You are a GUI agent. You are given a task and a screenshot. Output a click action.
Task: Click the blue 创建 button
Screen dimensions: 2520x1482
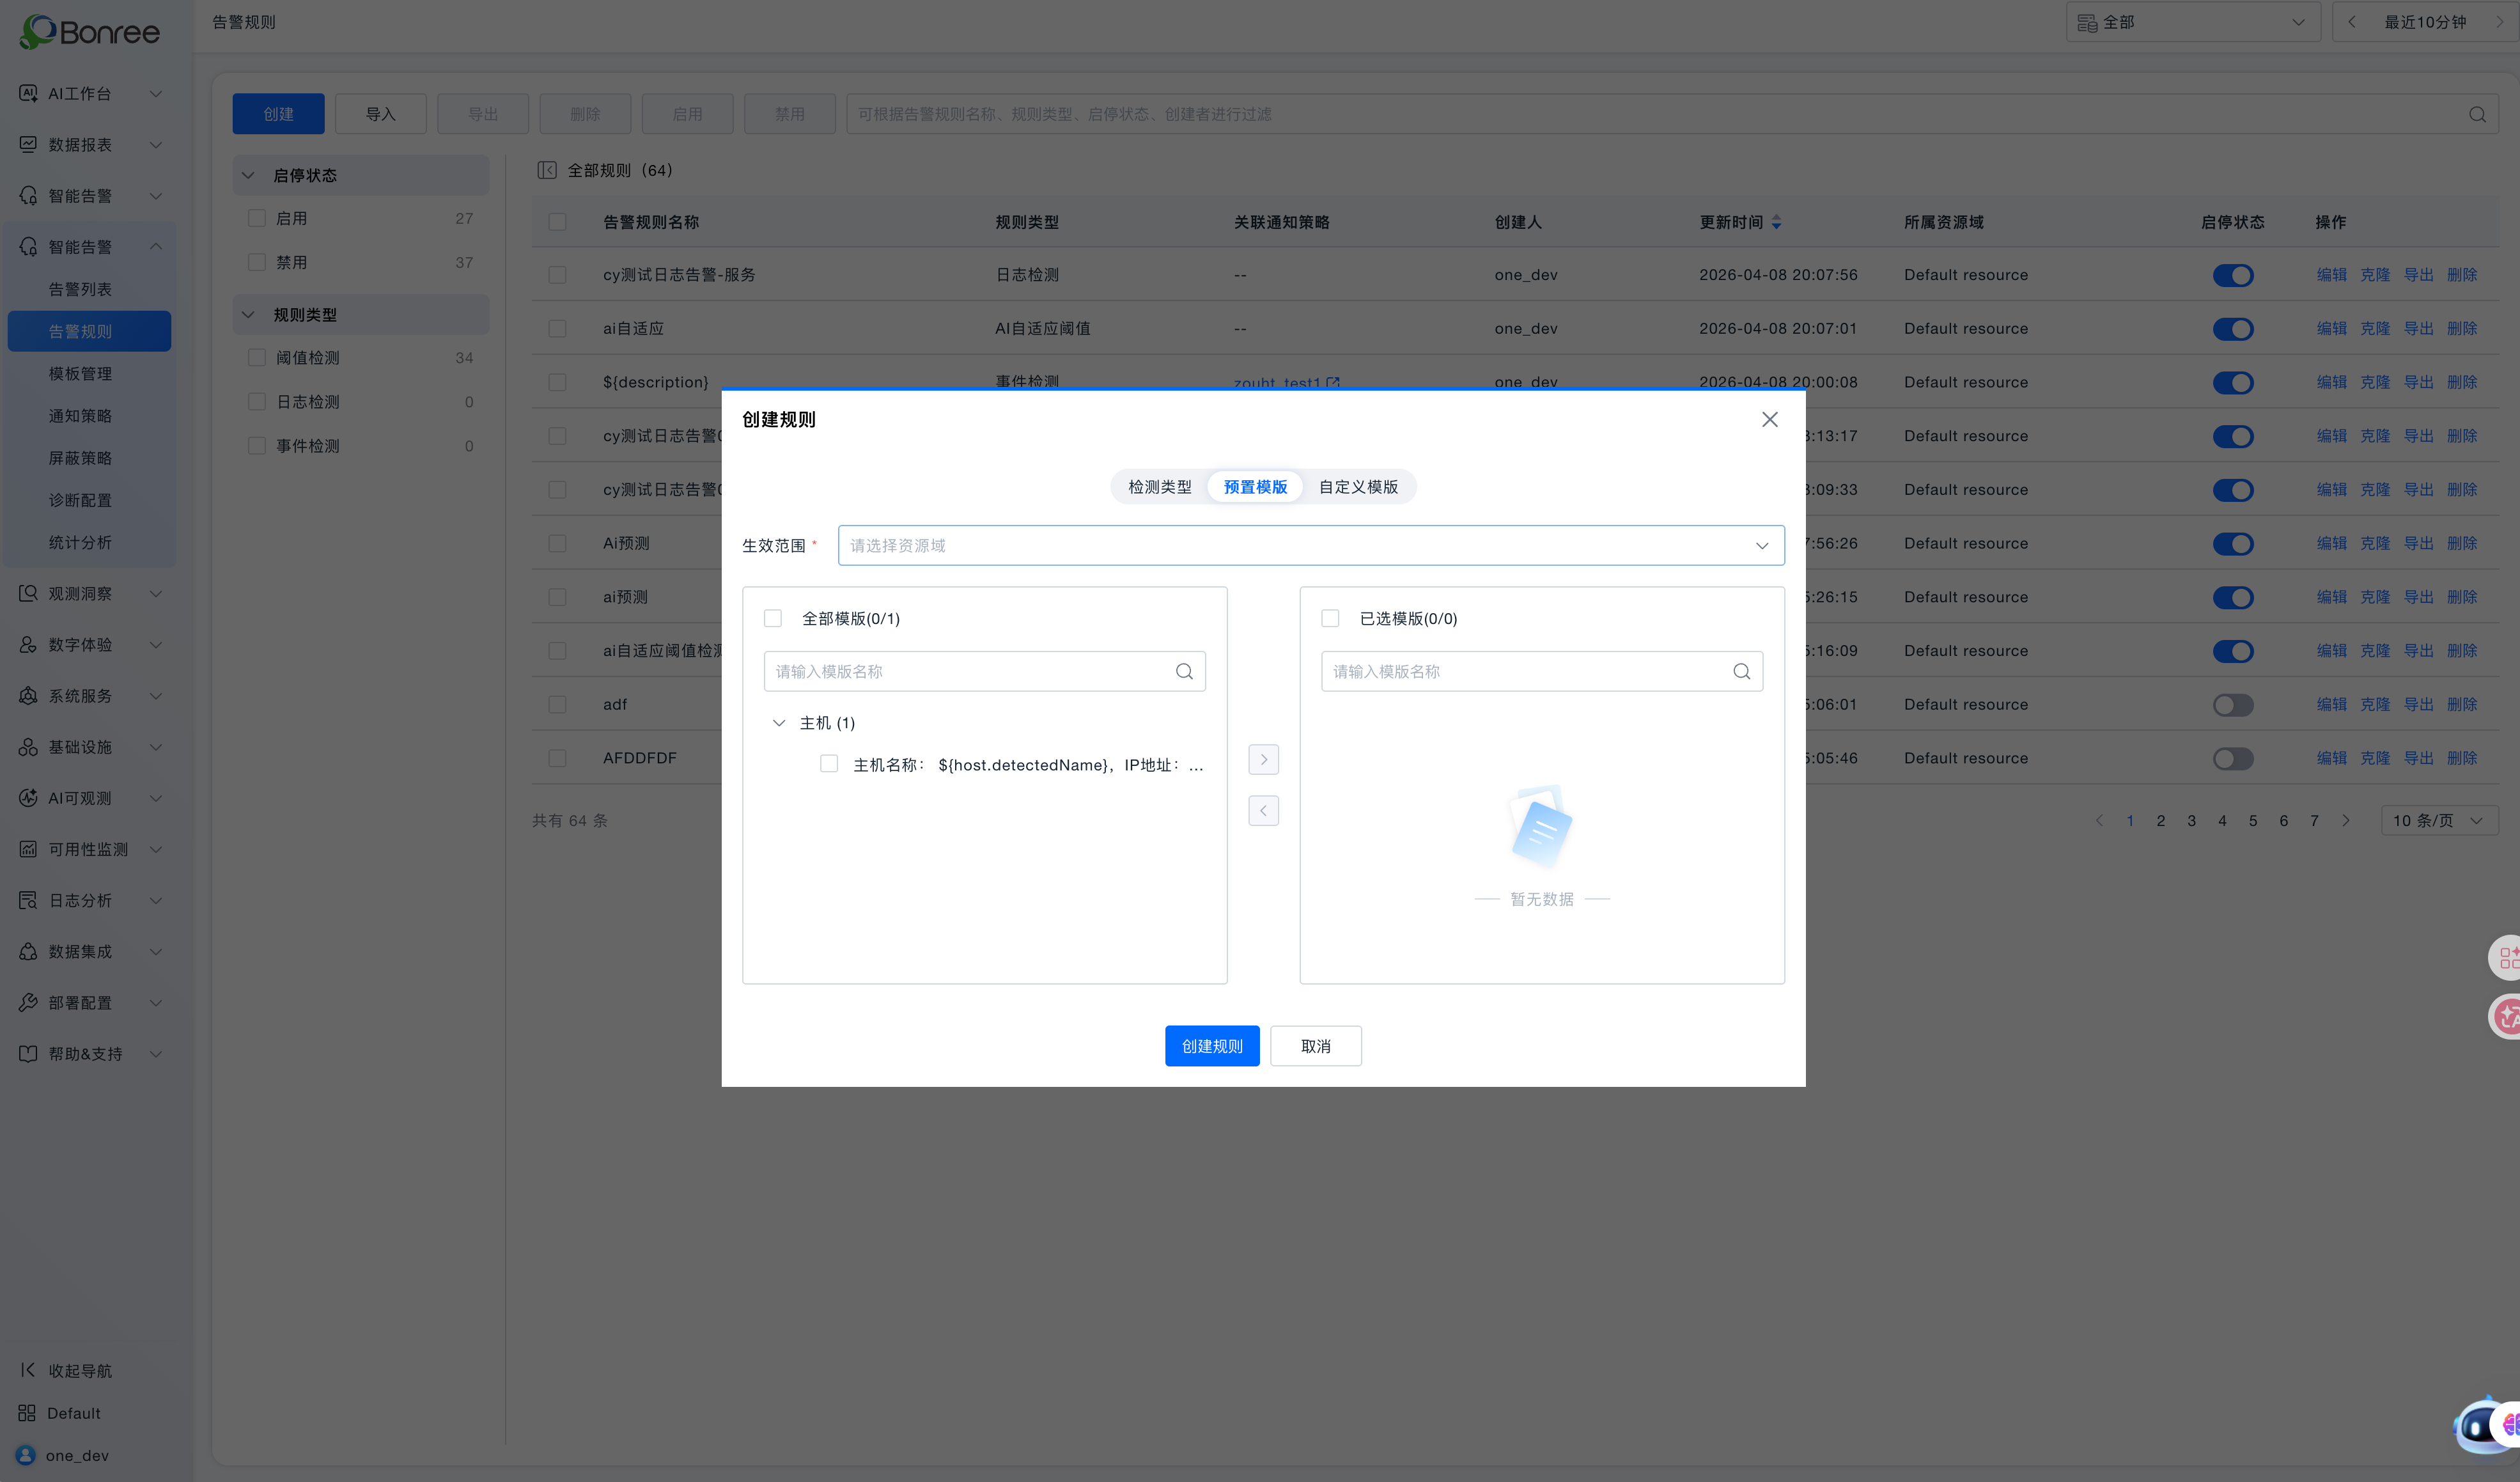click(x=278, y=114)
